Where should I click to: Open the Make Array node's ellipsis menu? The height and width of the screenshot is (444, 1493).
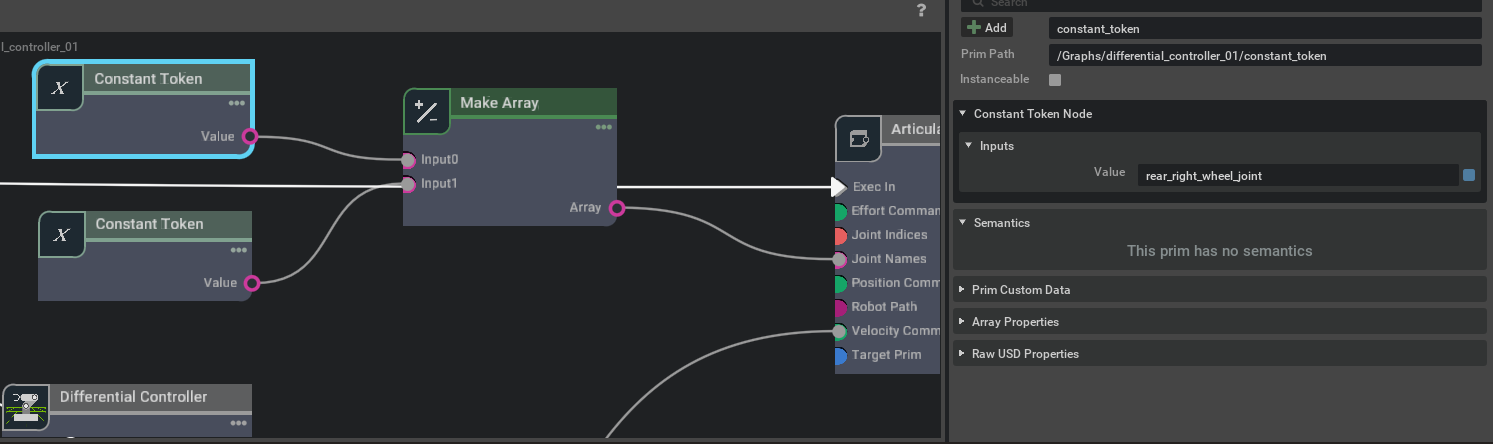[x=603, y=127]
